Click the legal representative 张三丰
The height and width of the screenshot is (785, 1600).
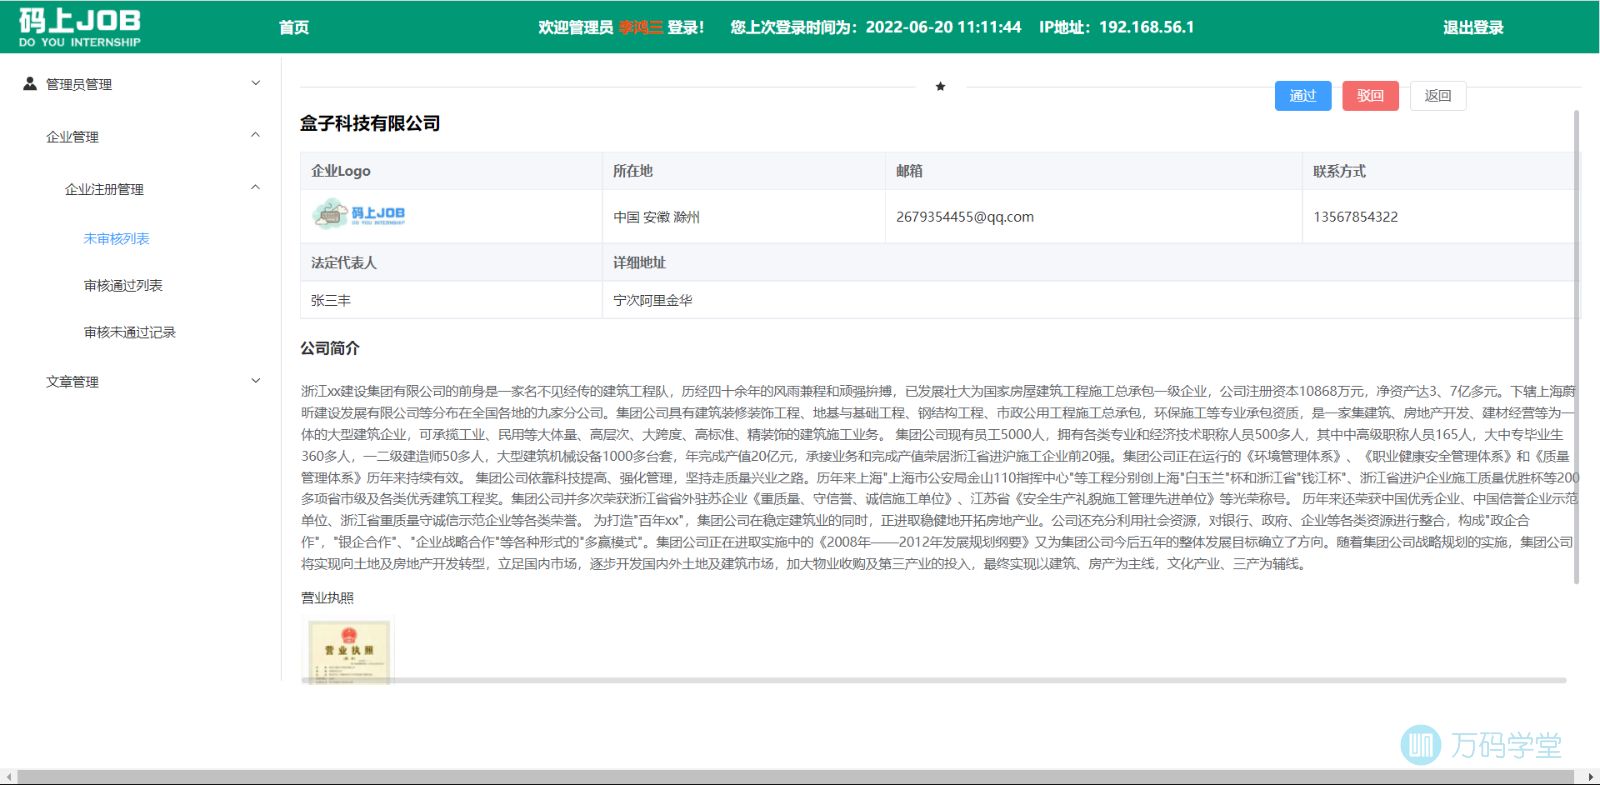pos(331,300)
